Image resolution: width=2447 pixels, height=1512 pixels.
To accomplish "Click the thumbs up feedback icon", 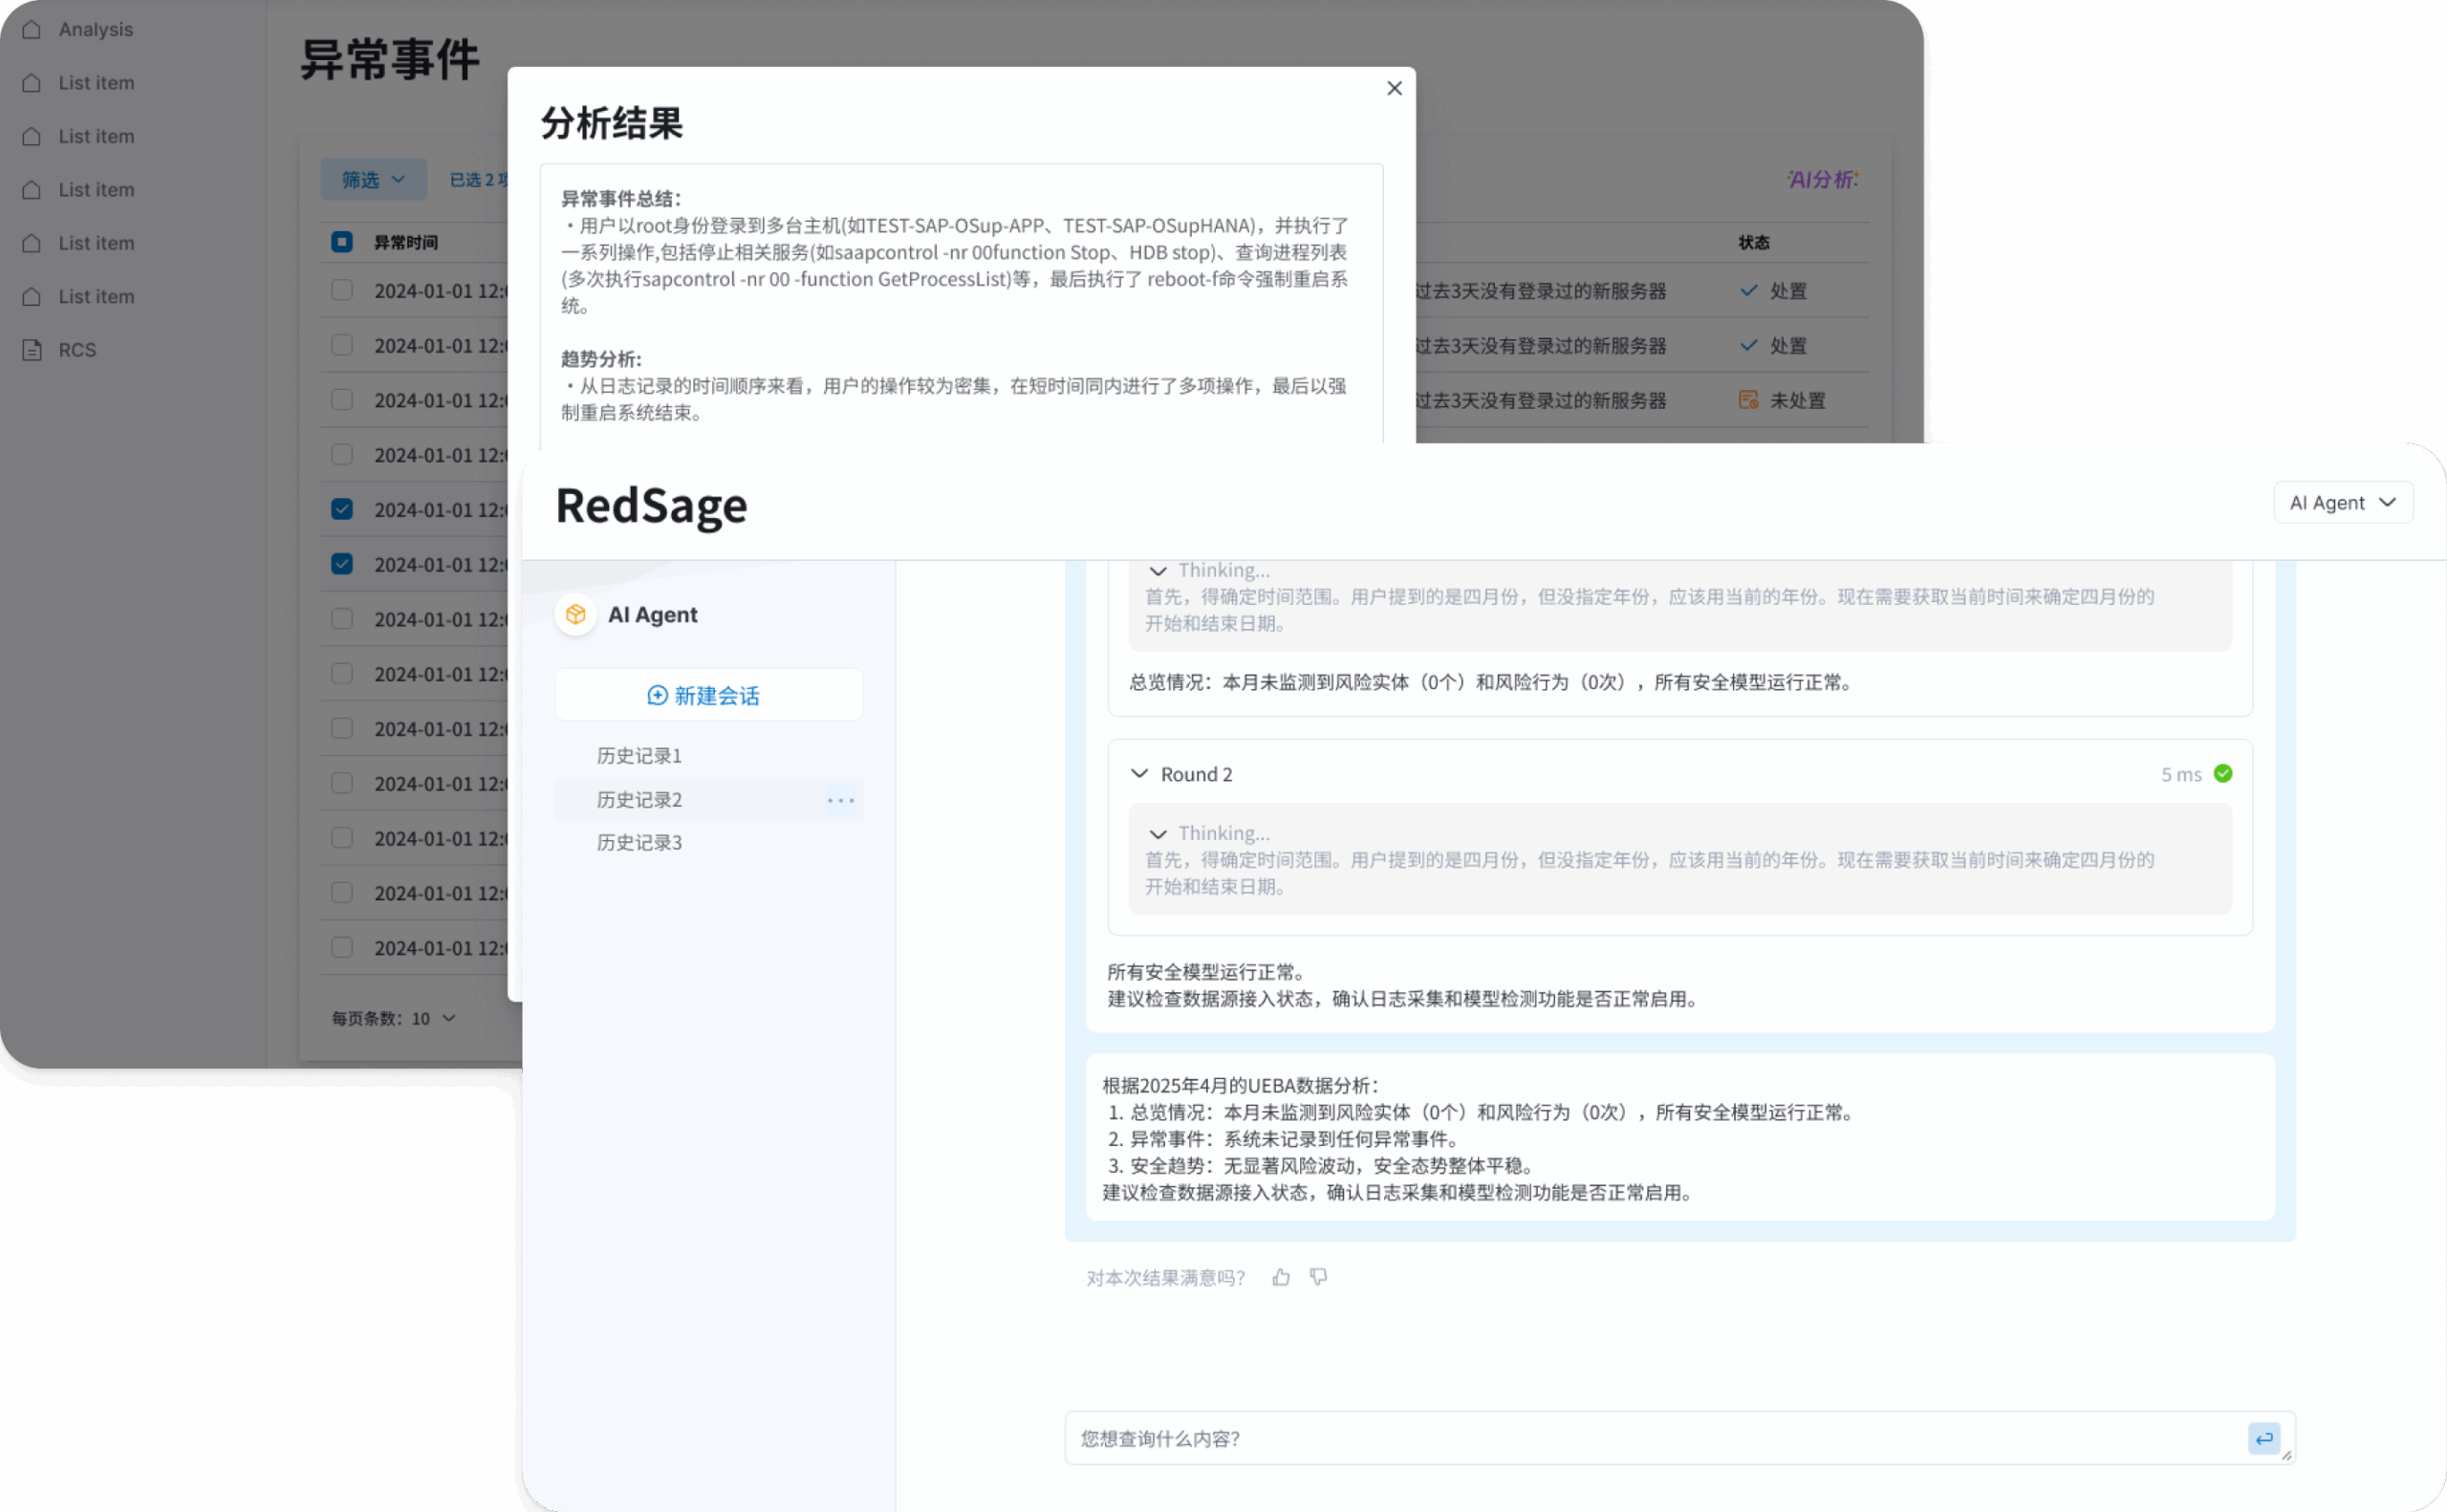I will (1281, 1277).
